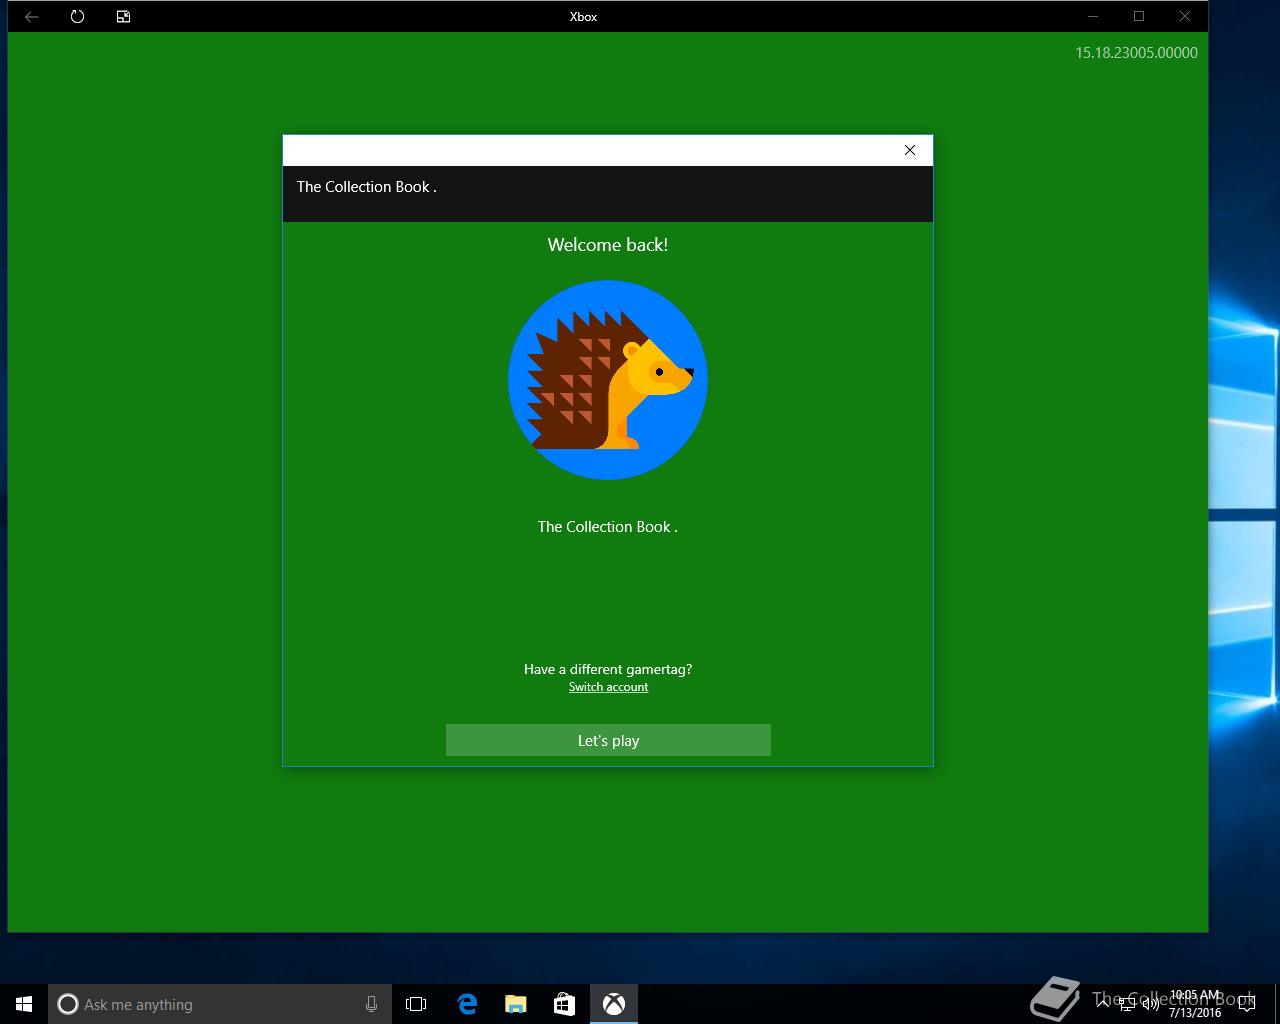
Task: Open File Explorer from the taskbar
Action: pos(515,1004)
